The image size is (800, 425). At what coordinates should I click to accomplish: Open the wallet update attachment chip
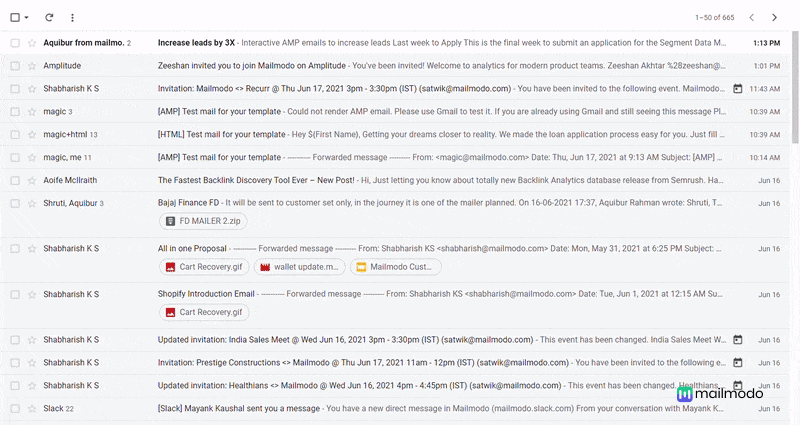(299, 267)
